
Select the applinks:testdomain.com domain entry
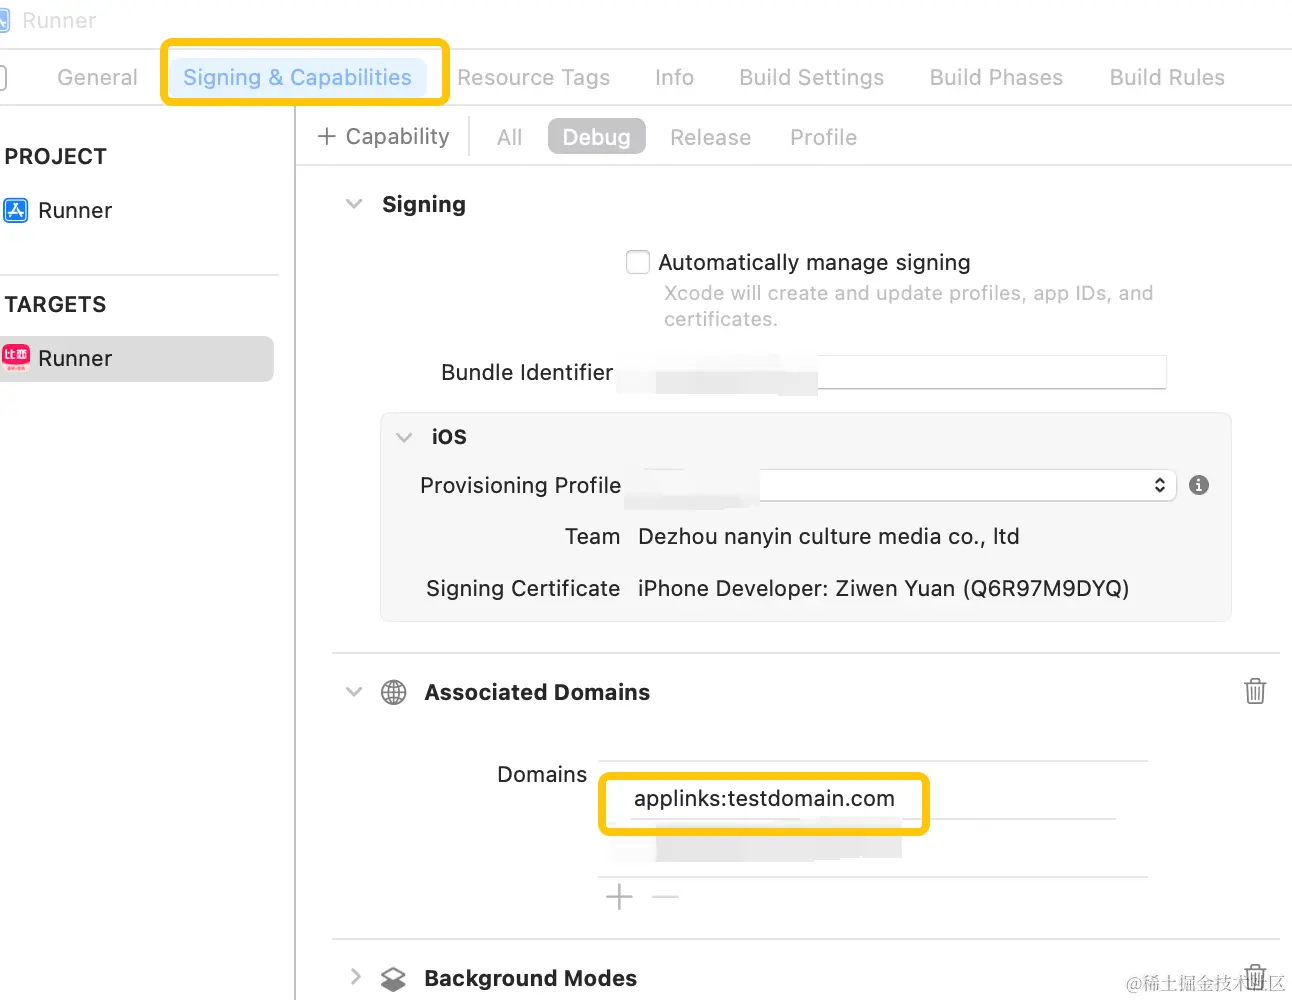click(x=764, y=798)
